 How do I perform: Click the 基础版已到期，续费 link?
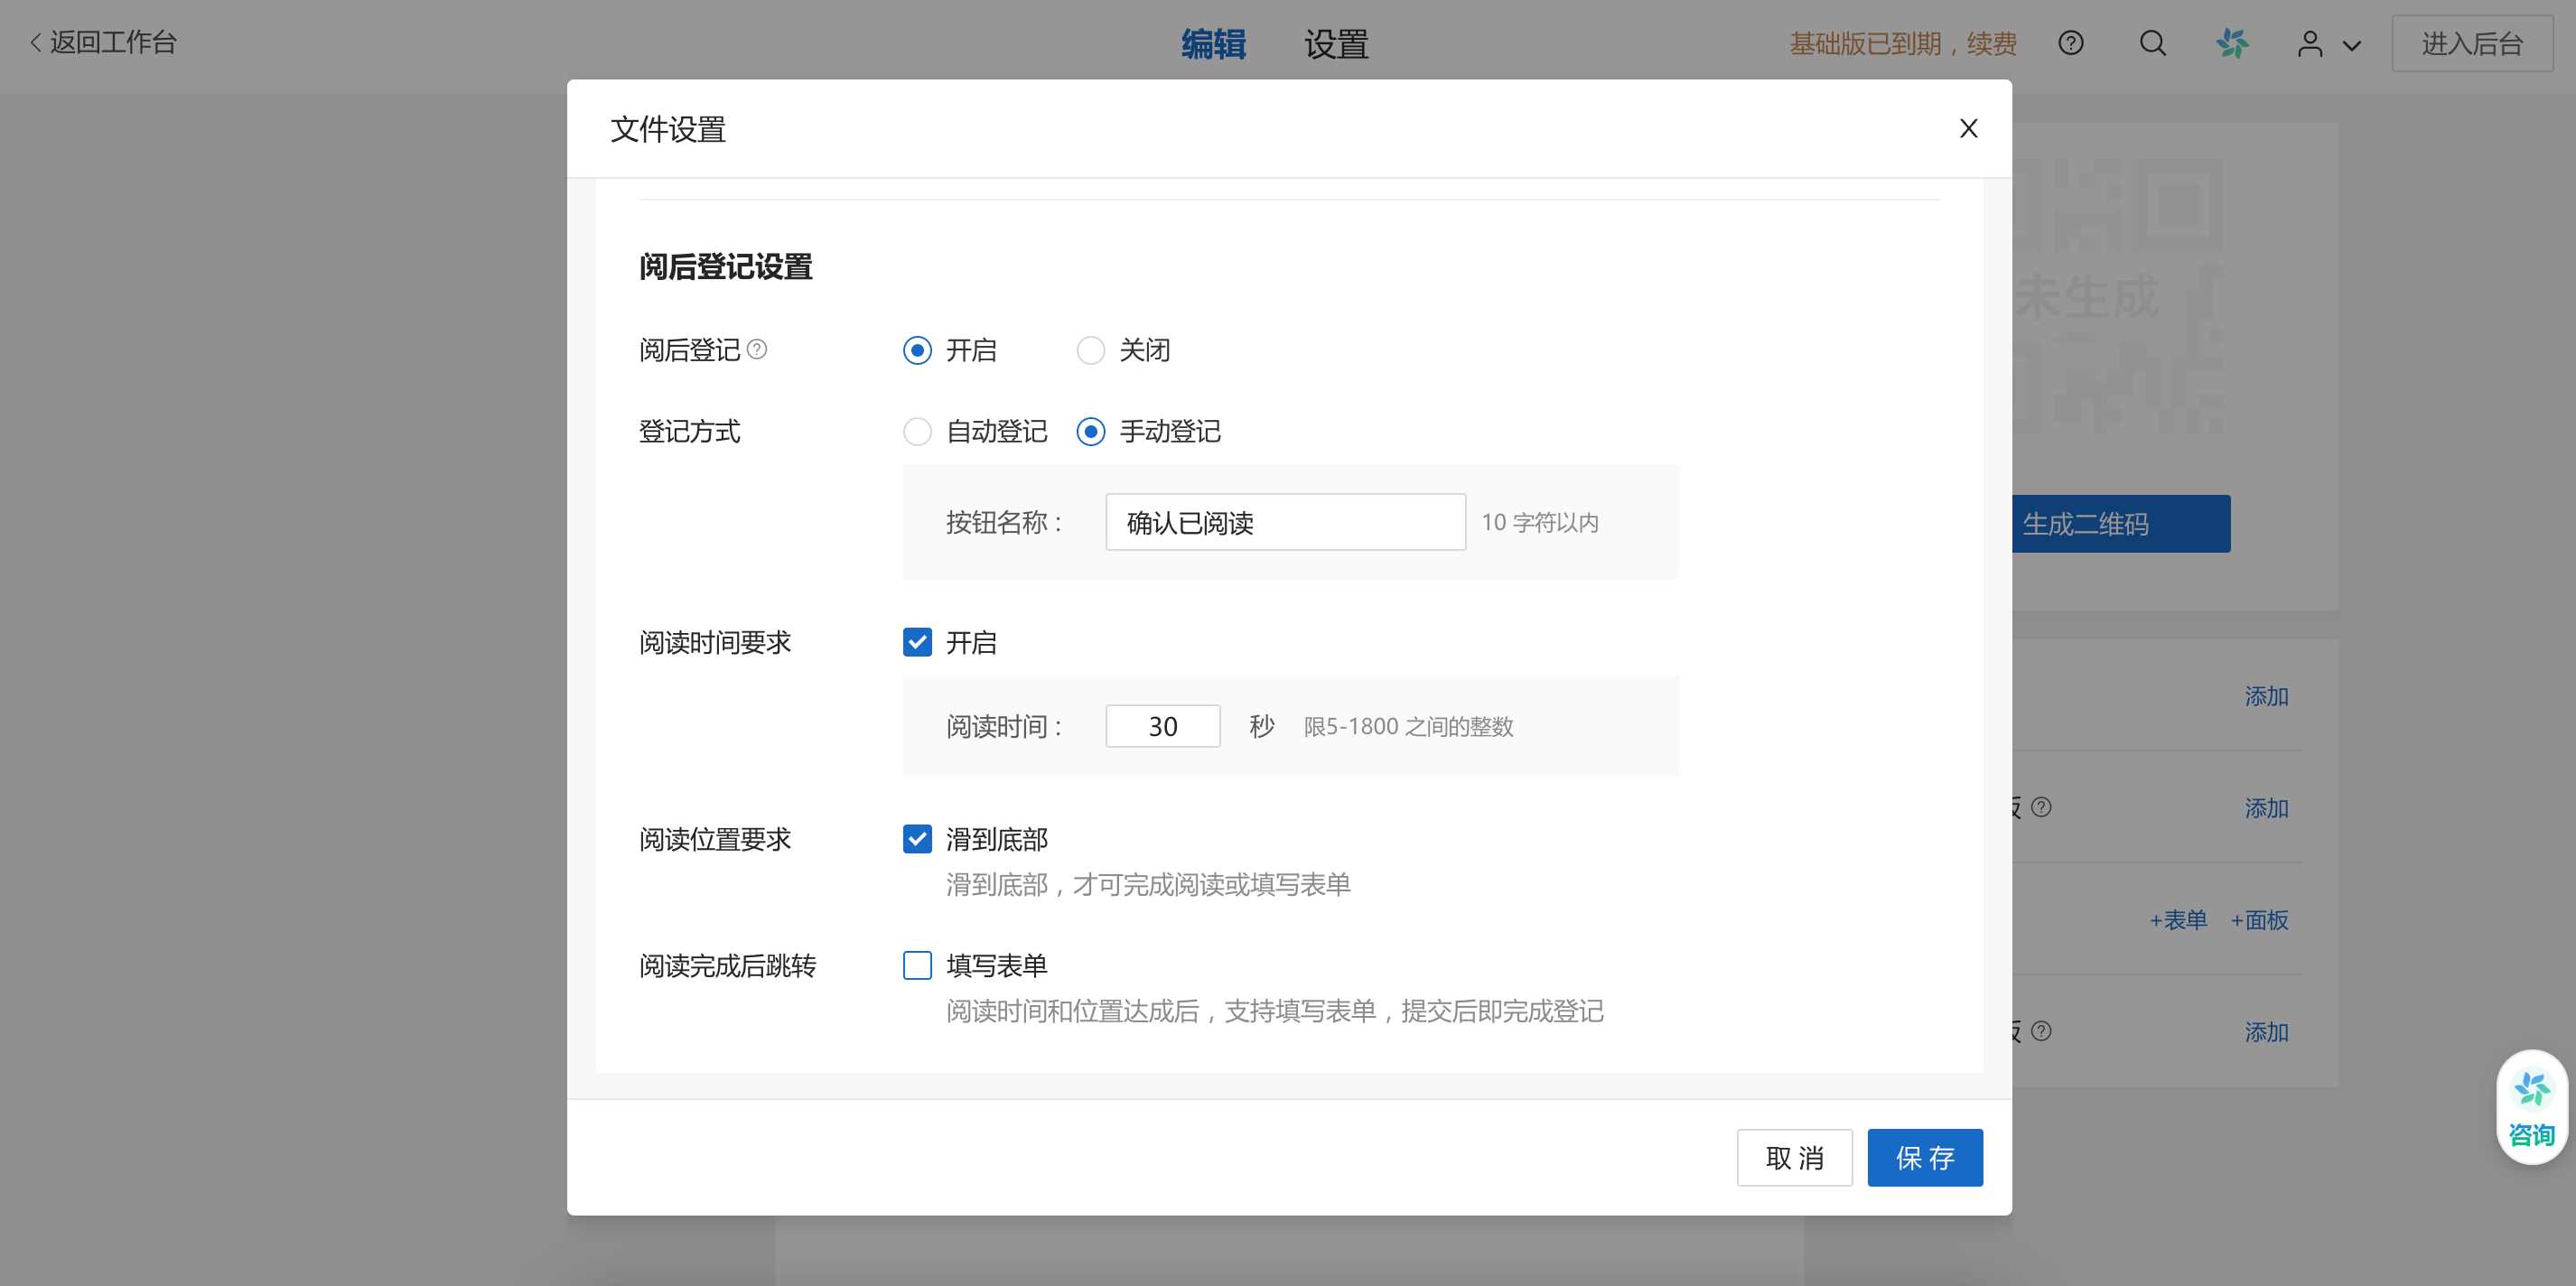1903,44
